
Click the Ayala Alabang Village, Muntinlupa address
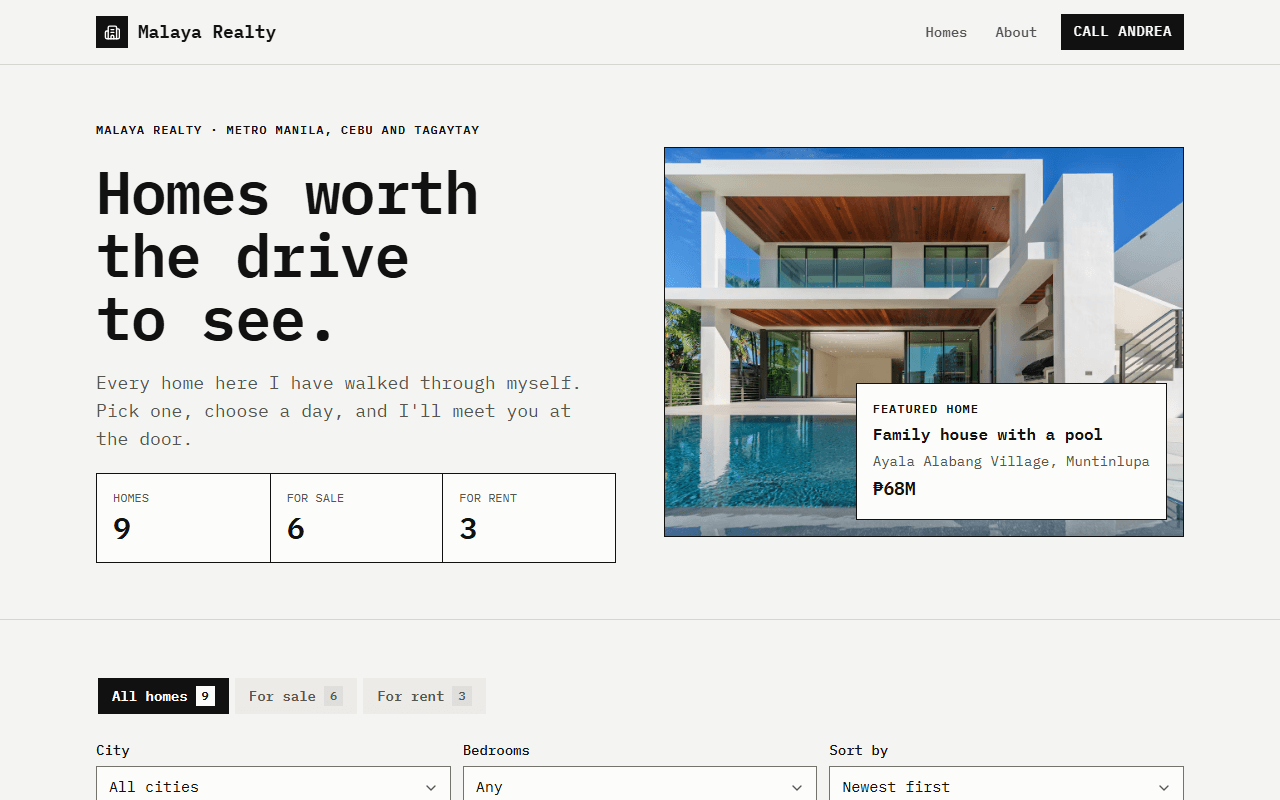(1011, 462)
